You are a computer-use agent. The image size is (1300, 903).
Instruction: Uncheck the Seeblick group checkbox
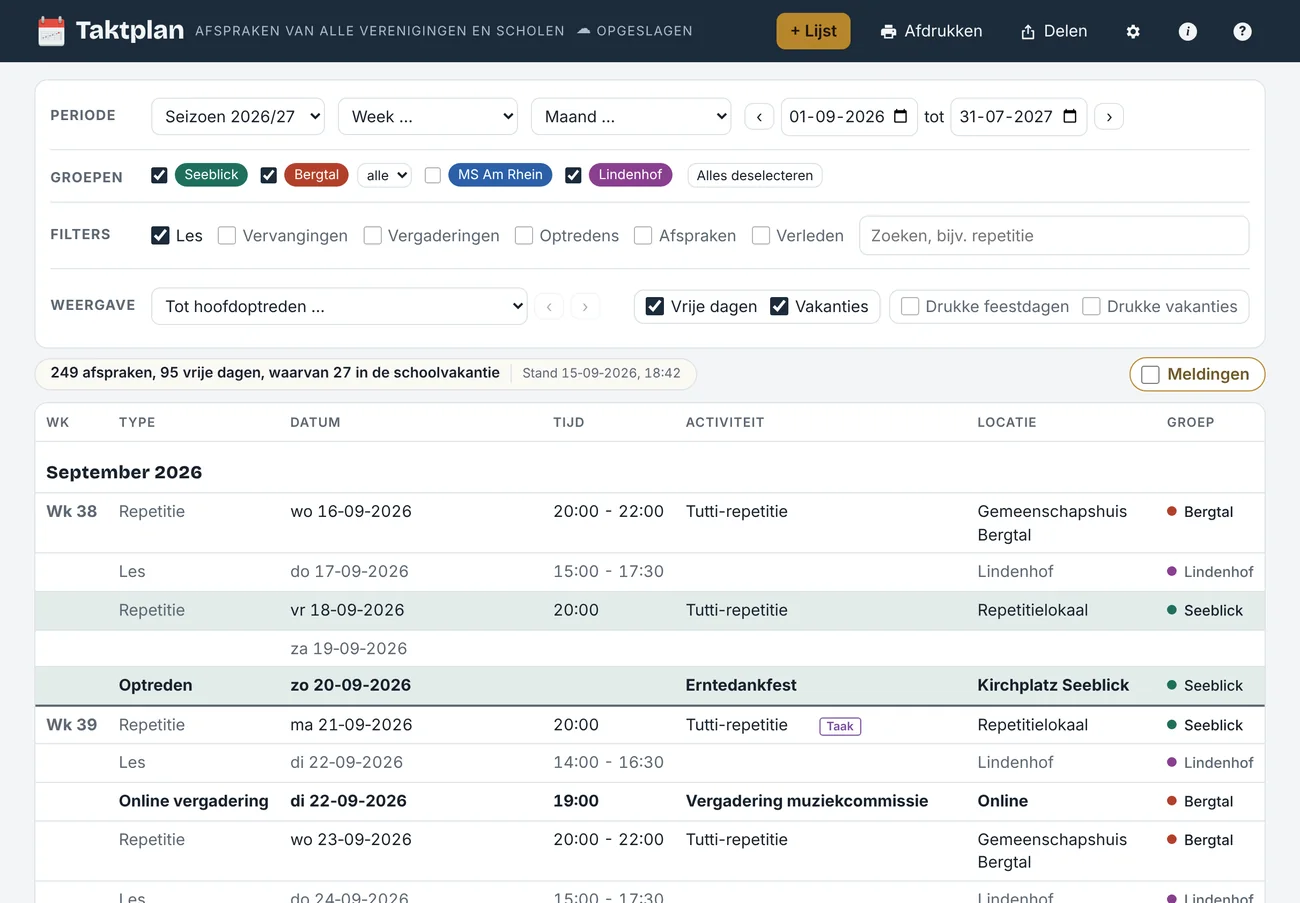(x=159, y=175)
